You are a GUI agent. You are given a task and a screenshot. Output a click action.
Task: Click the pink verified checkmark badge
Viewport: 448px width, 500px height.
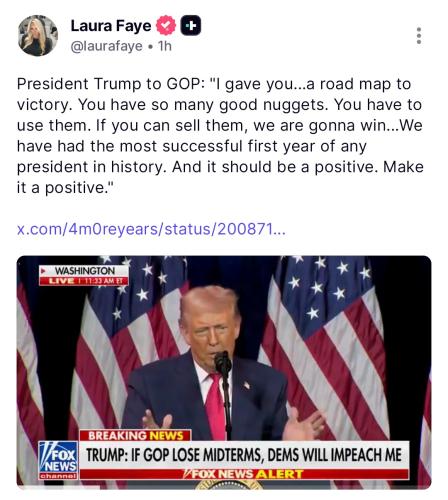pos(166,25)
